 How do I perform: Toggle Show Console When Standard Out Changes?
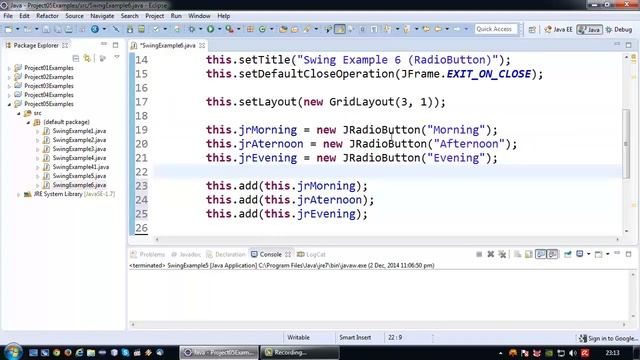click(541, 254)
